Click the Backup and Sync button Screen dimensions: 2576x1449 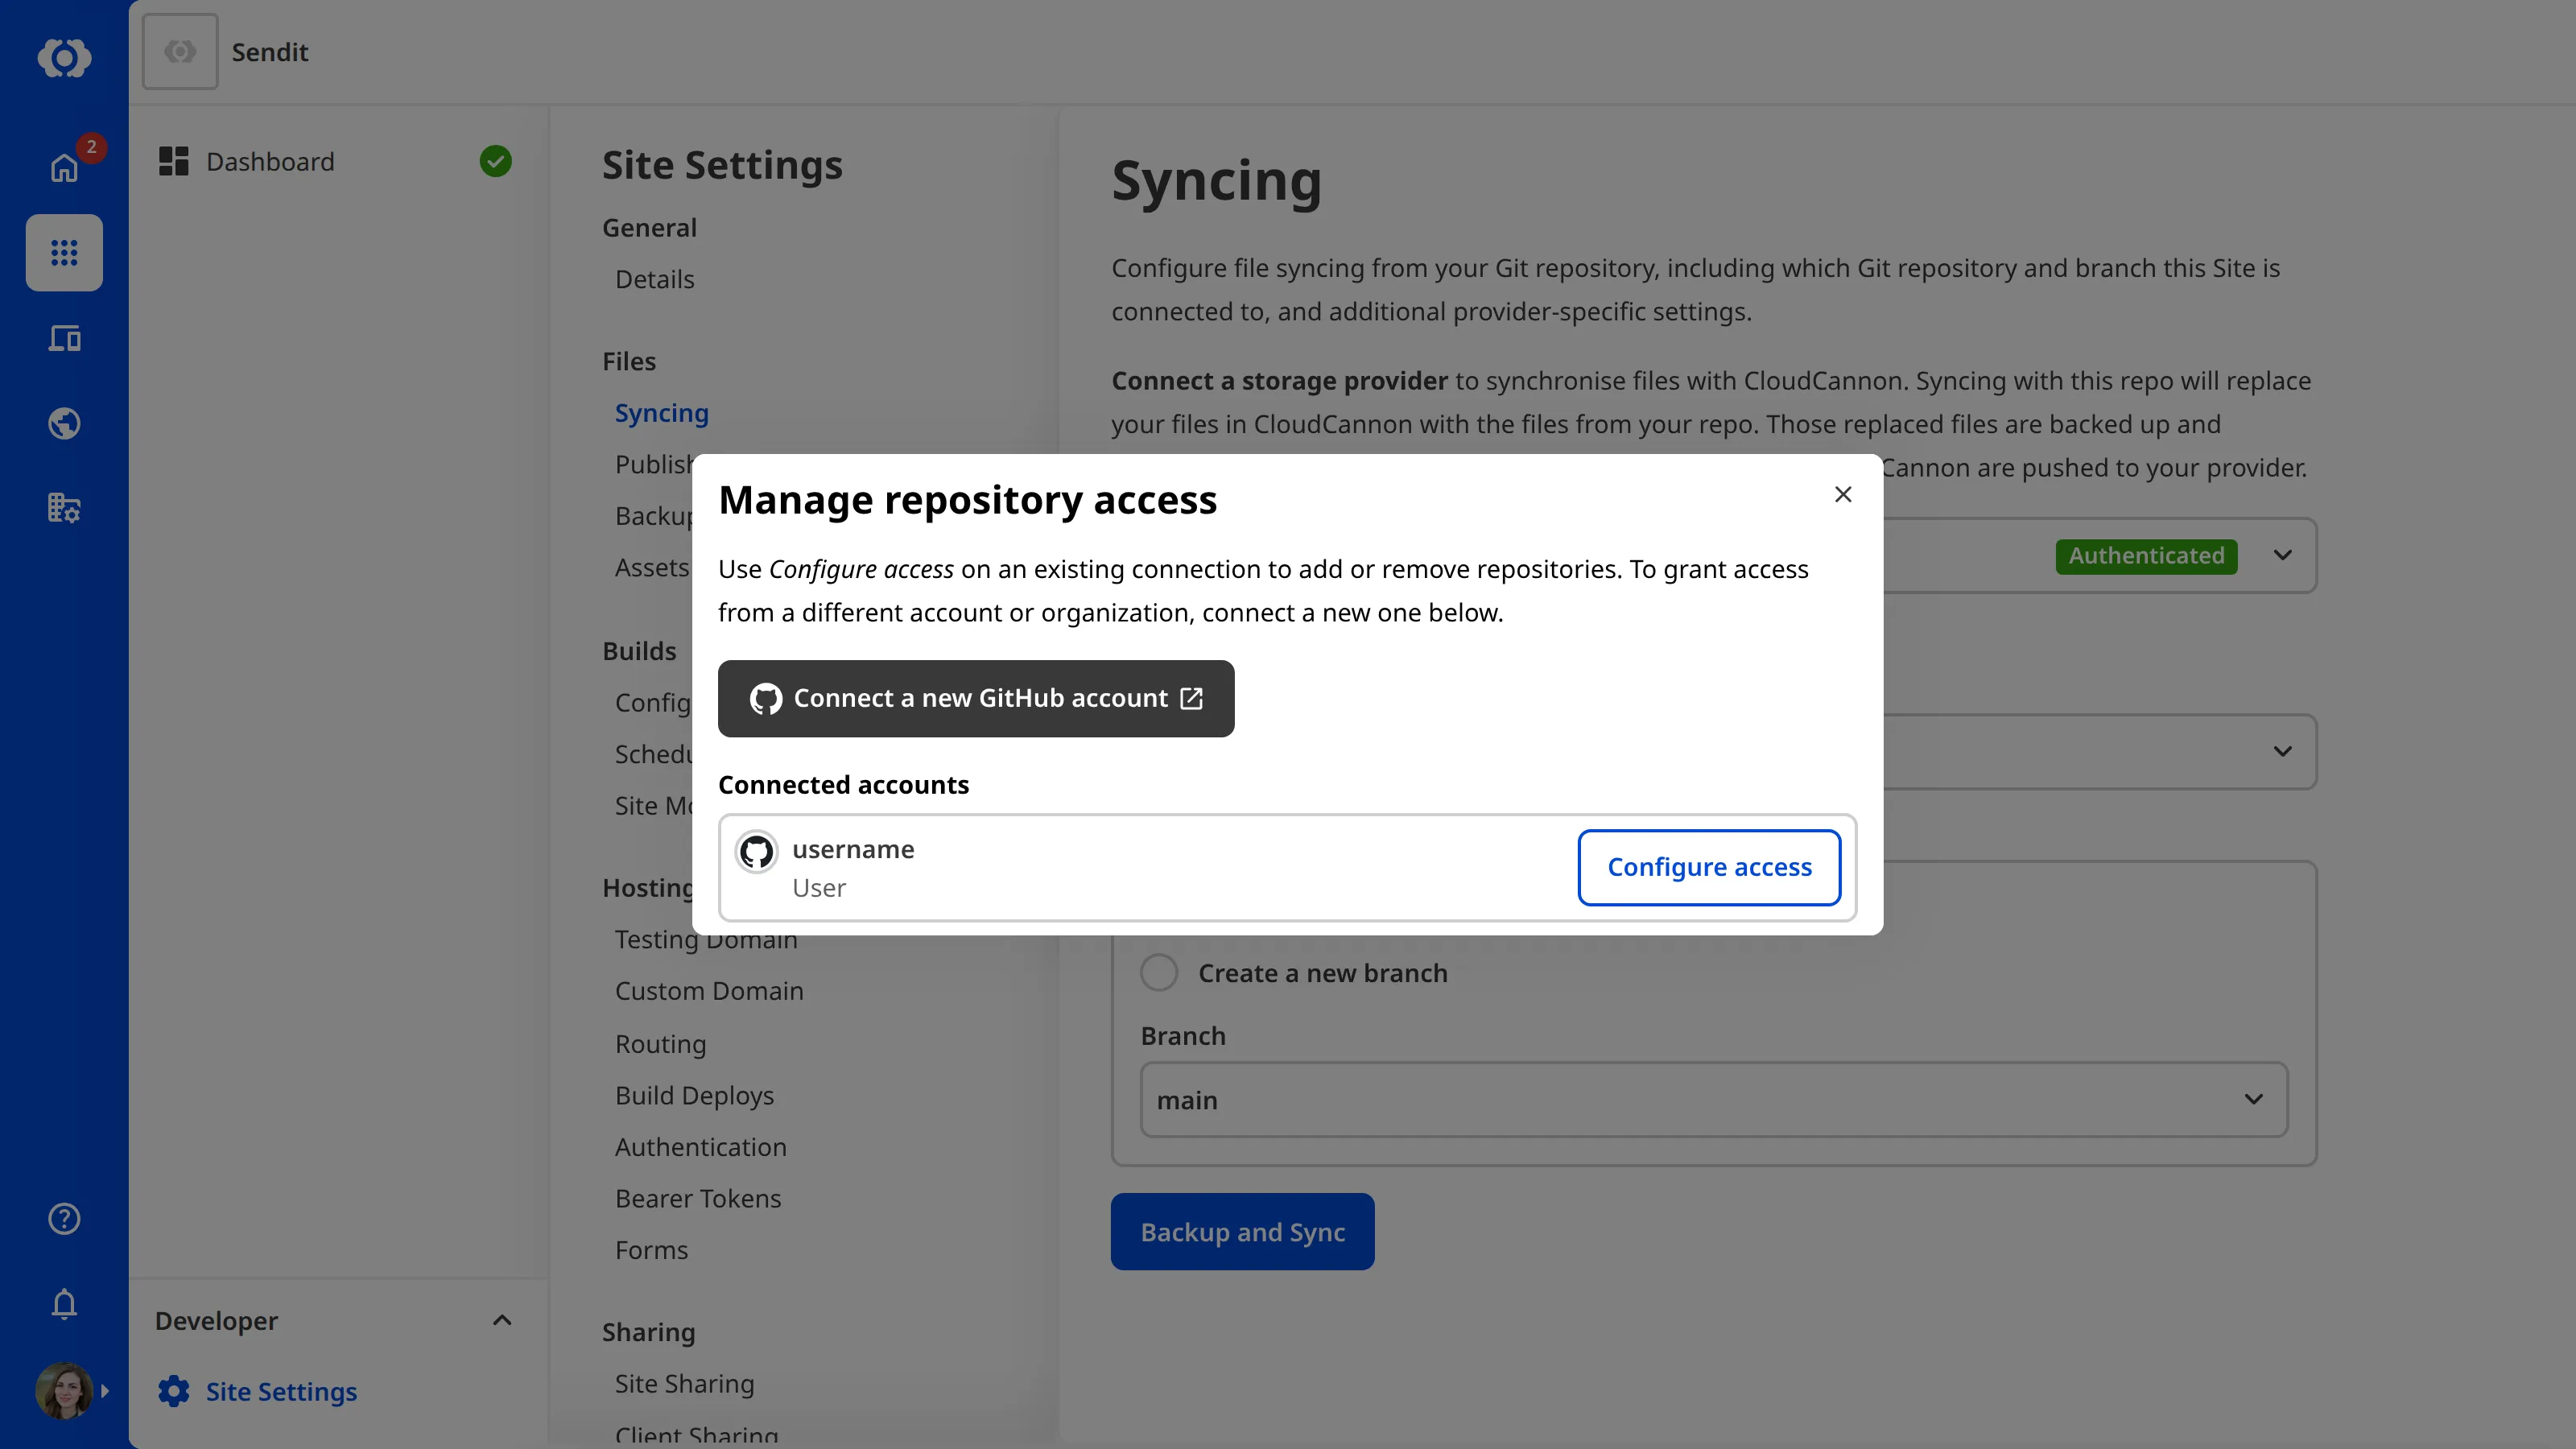pos(1242,1232)
